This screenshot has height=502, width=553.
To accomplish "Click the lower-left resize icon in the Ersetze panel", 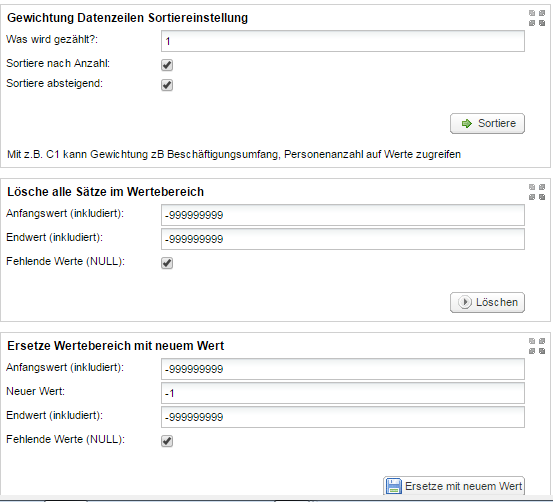I will click(532, 351).
